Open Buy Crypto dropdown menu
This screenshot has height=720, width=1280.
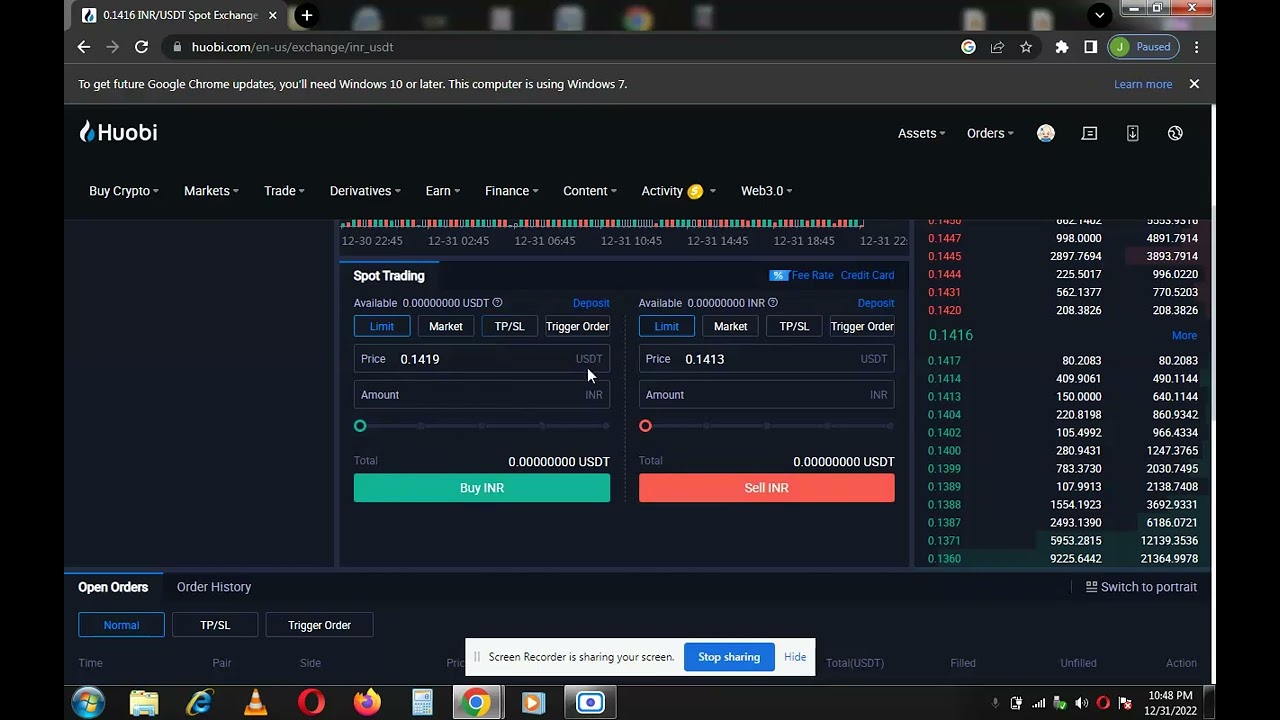pos(124,191)
